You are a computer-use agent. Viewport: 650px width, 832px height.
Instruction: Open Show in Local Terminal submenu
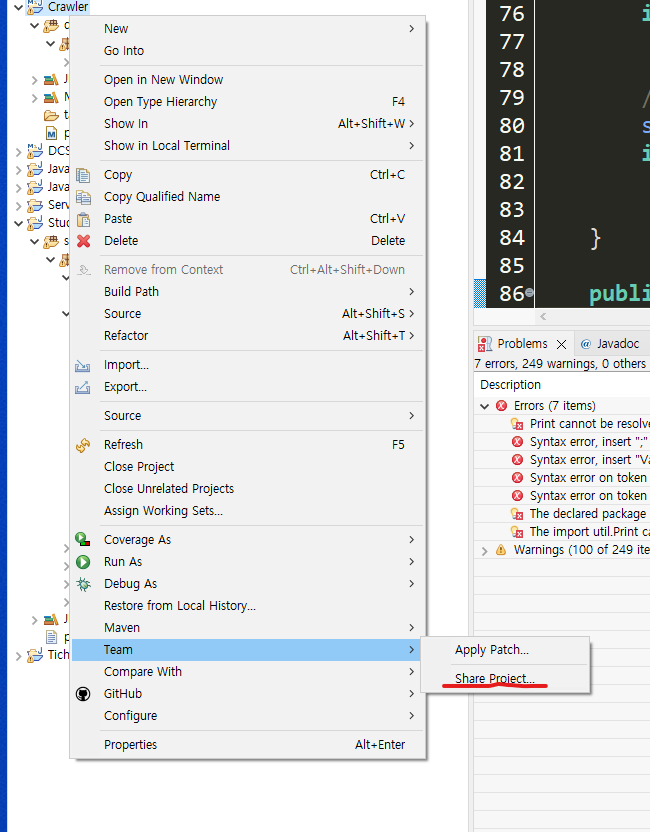pyautogui.click(x=247, y=146)
